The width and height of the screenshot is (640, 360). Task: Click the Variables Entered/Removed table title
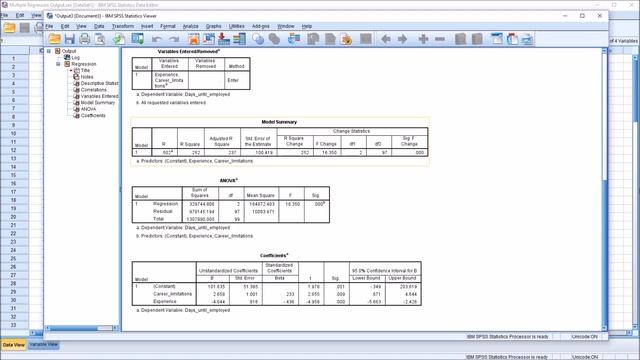click(x=189, y=51)
